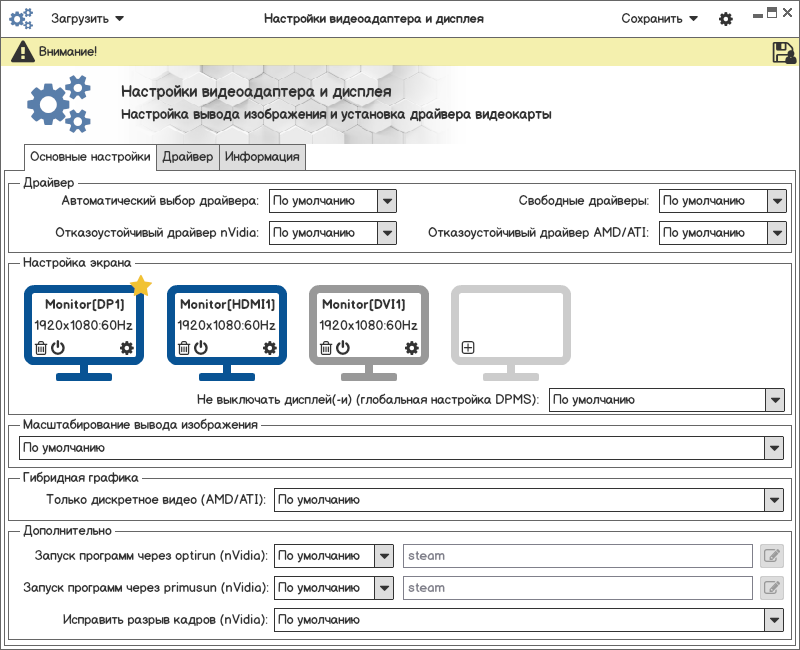
Task: Select the Monitor[DVI1] name label
Action: (364, 305)
